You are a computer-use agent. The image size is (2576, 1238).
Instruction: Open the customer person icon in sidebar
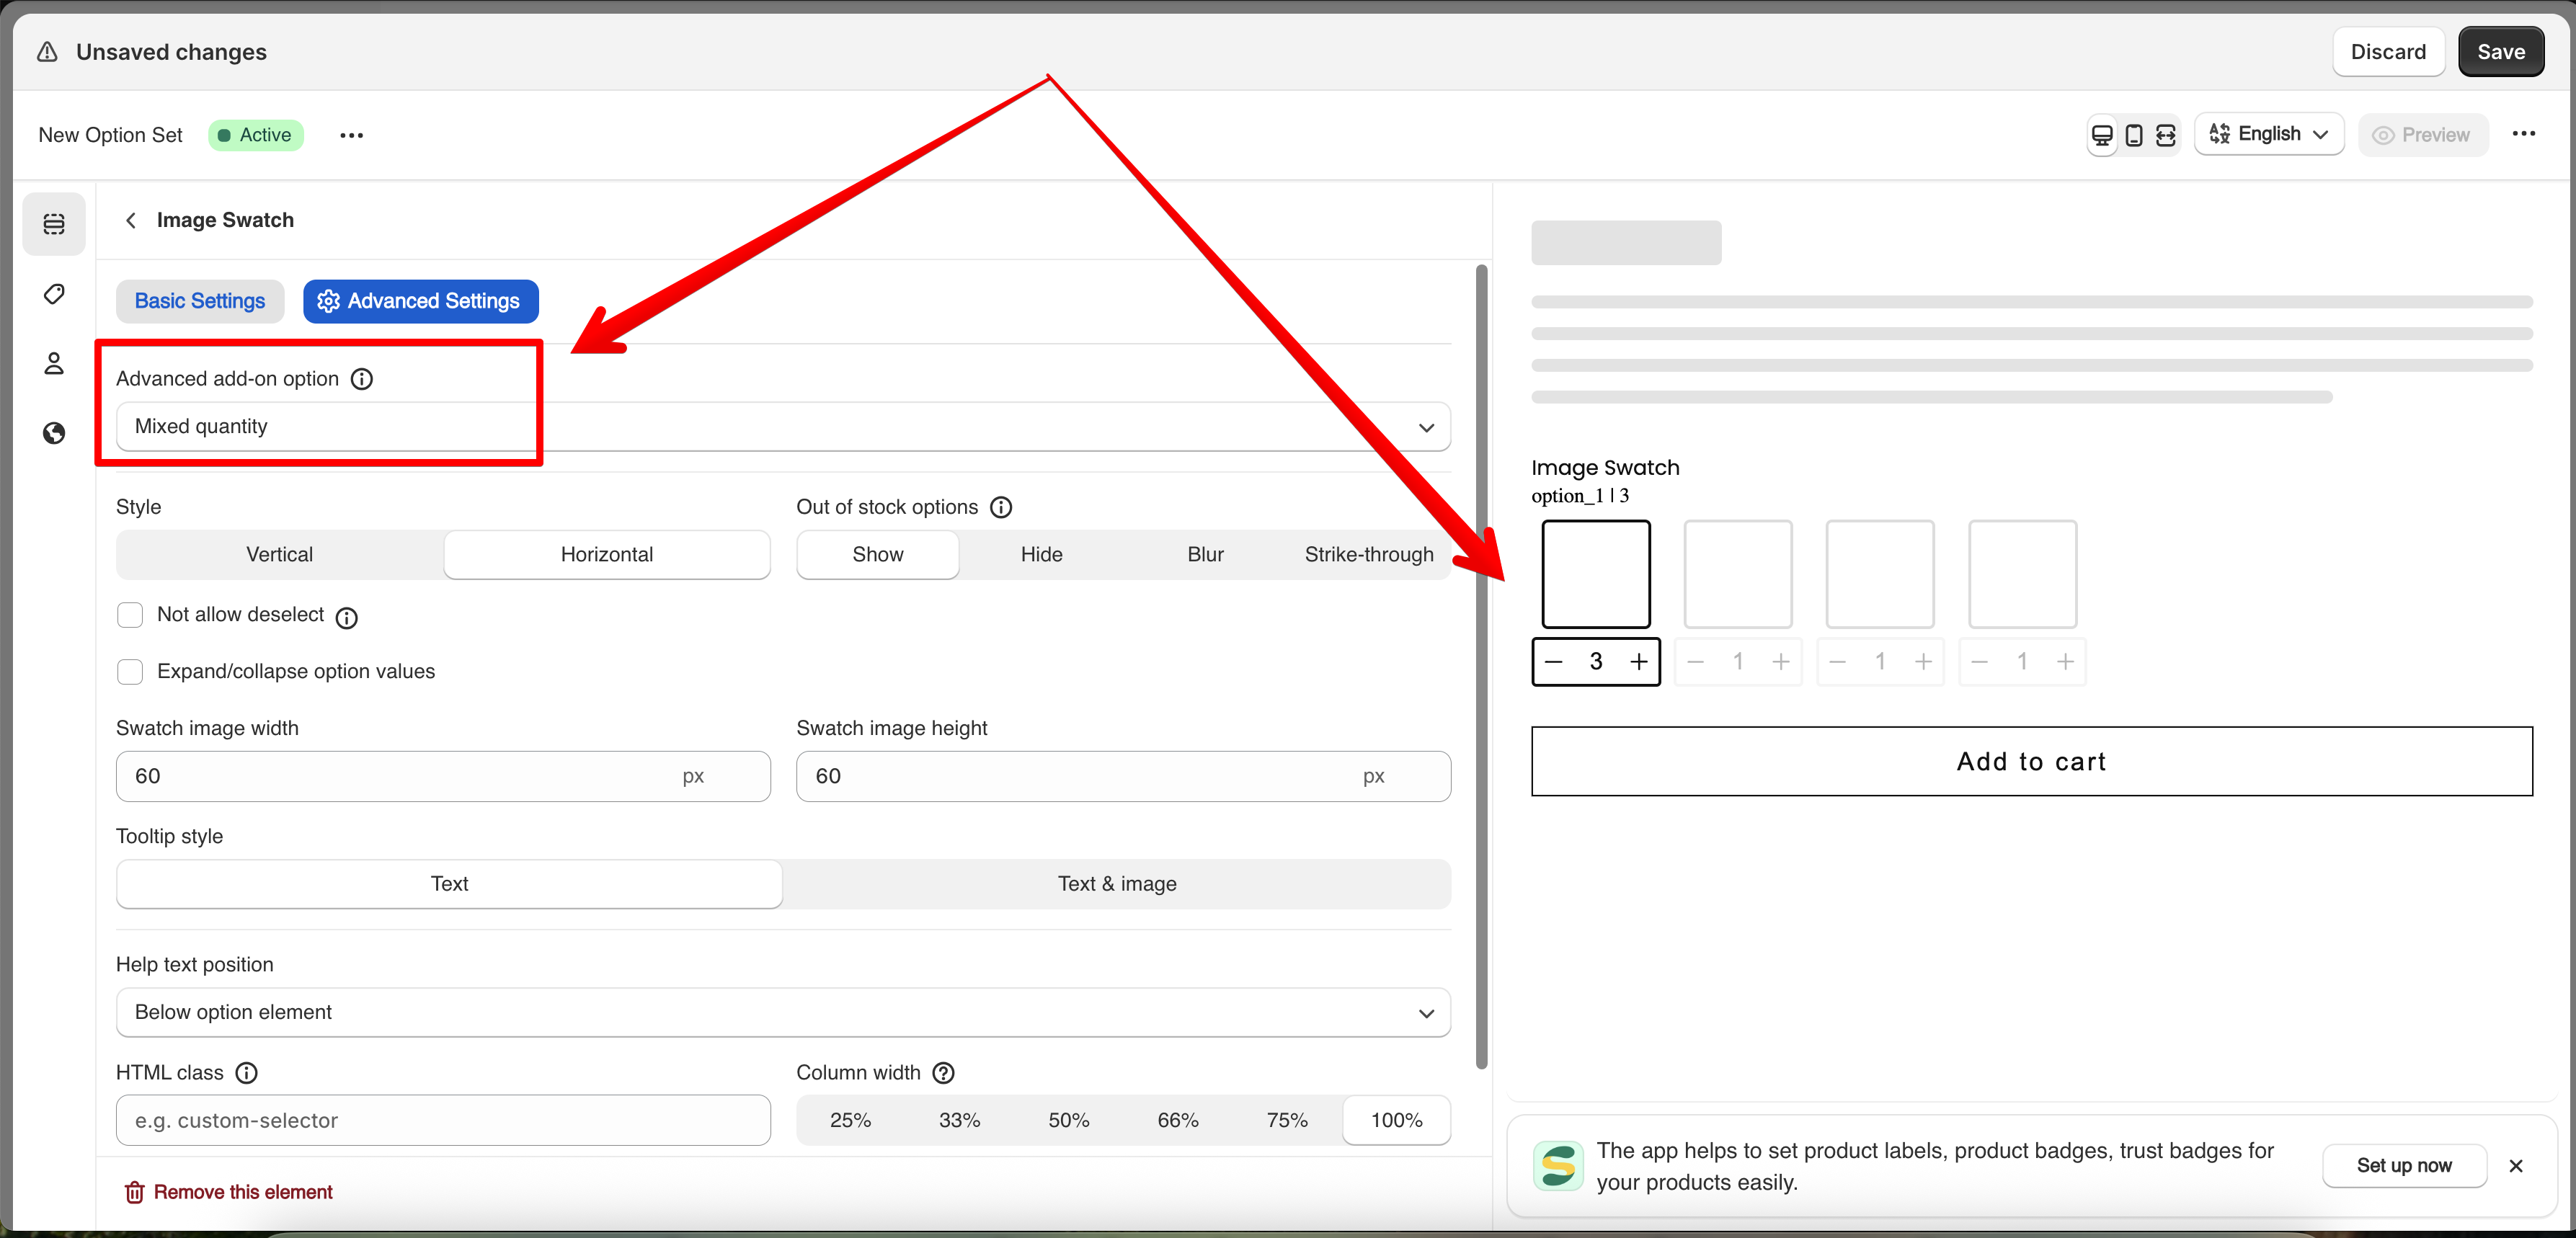pyautogui.click(x=54, y=363)
